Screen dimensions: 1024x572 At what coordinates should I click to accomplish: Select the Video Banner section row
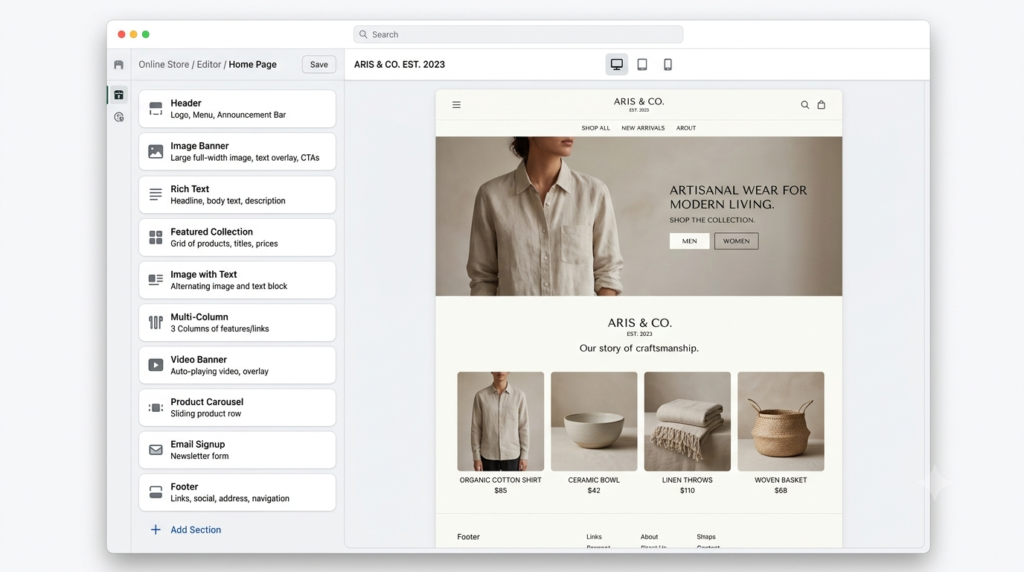[237, 365]
